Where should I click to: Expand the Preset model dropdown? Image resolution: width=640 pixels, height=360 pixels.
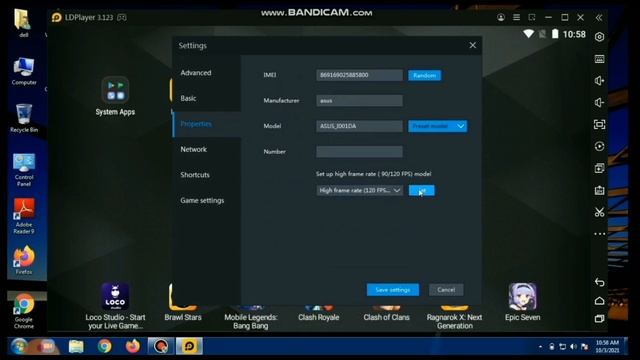point(438,126)
